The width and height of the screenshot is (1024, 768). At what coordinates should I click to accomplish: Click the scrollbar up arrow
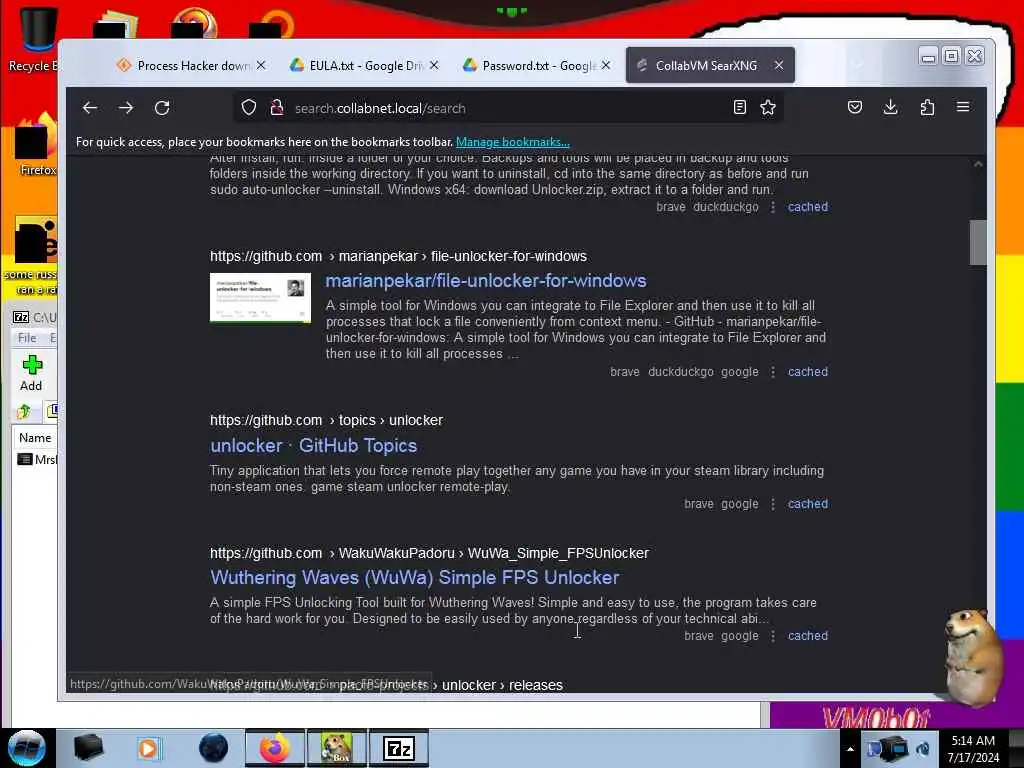pos(978,164)
